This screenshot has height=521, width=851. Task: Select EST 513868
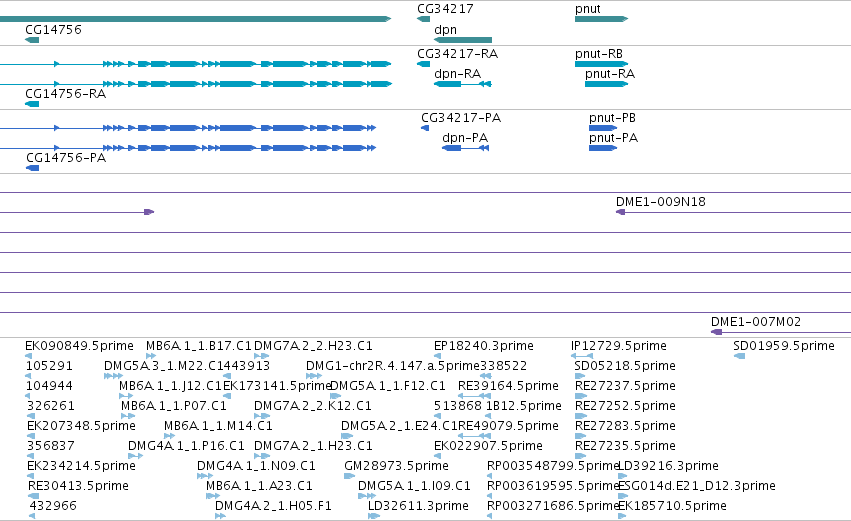point(458,406)
